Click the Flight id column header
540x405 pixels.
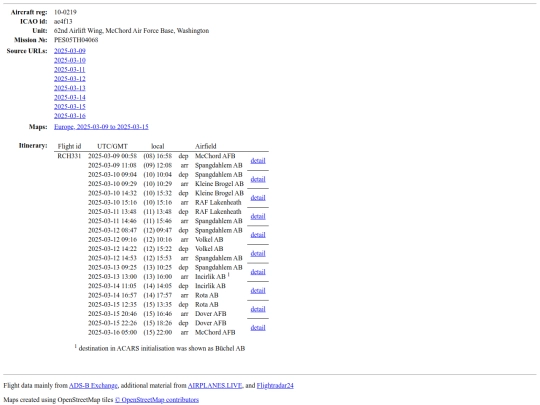[x=69, y=146]
